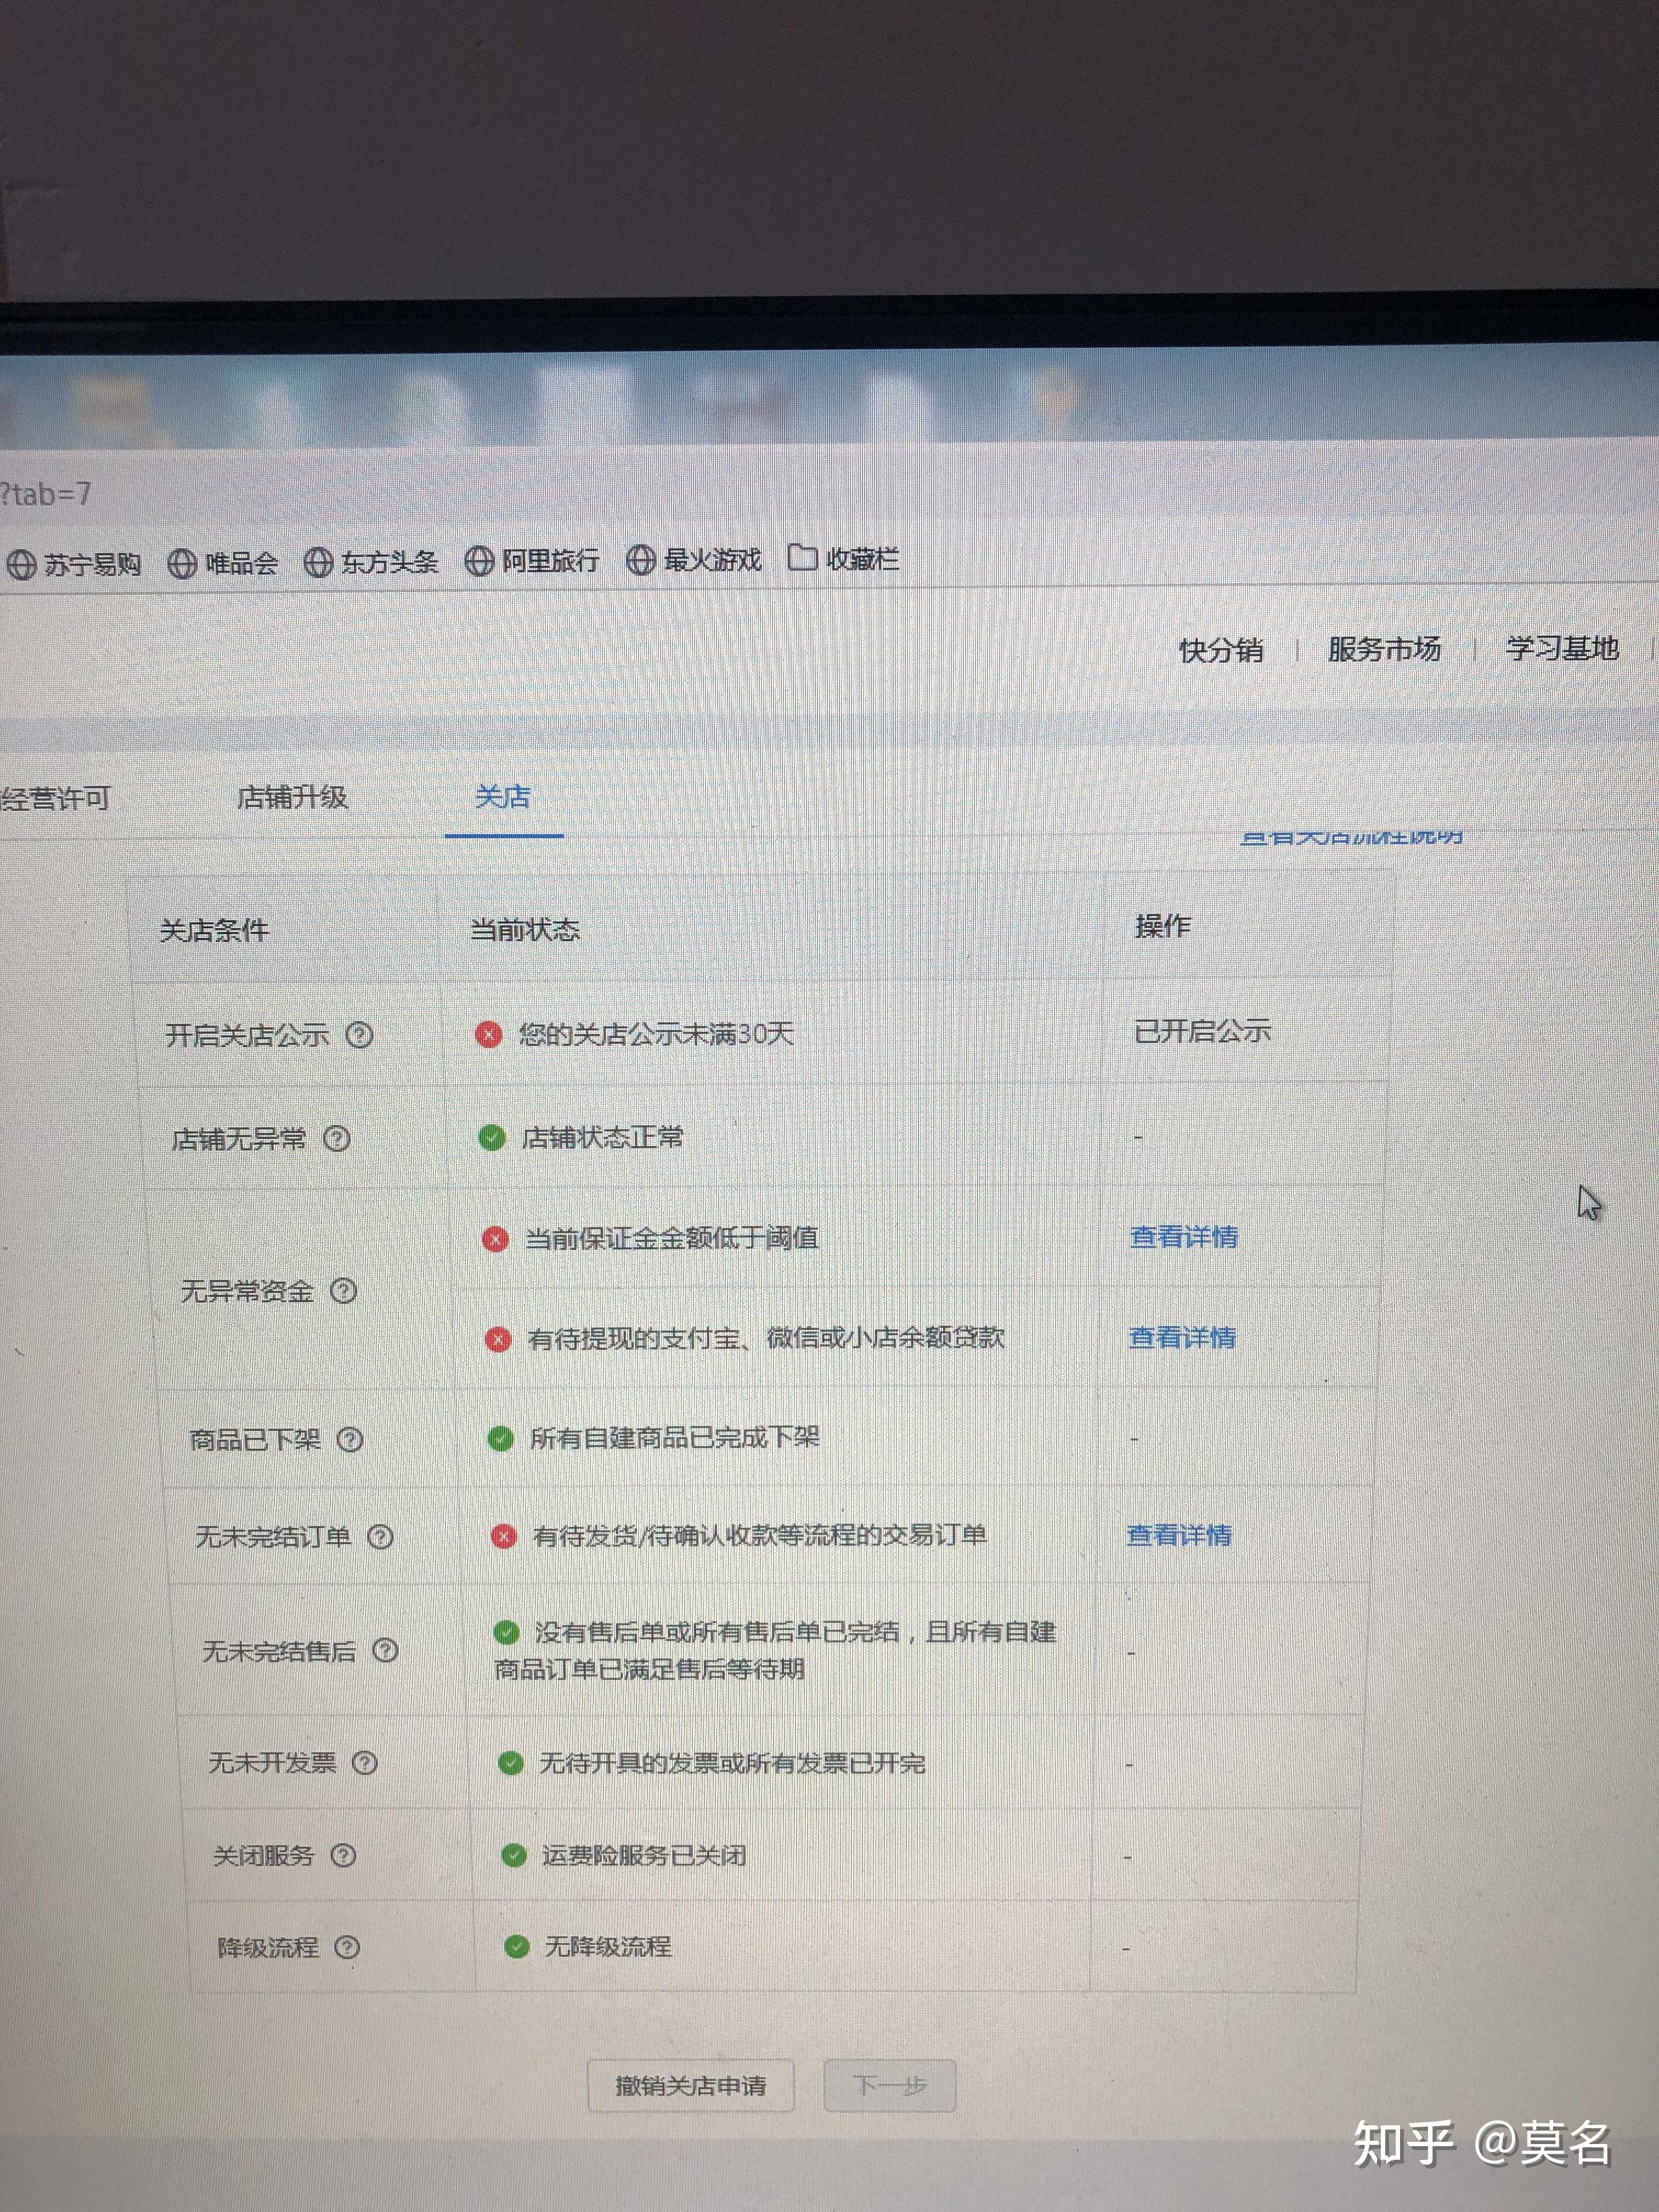Click the 撤销关店申请 button
This screenshot has height=2212, width=1659.
tap(691, 2085)
